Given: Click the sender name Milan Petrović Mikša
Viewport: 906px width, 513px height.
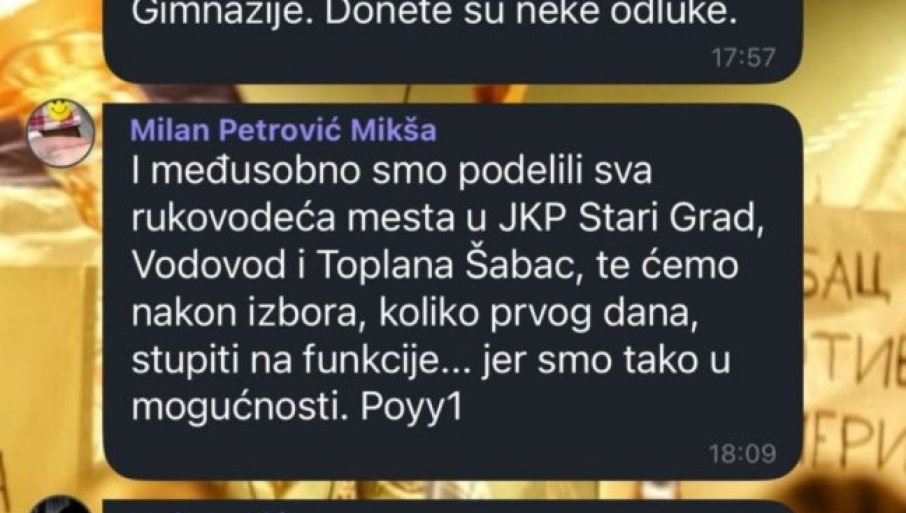Looking at the screenshot, I should (283, 130).
